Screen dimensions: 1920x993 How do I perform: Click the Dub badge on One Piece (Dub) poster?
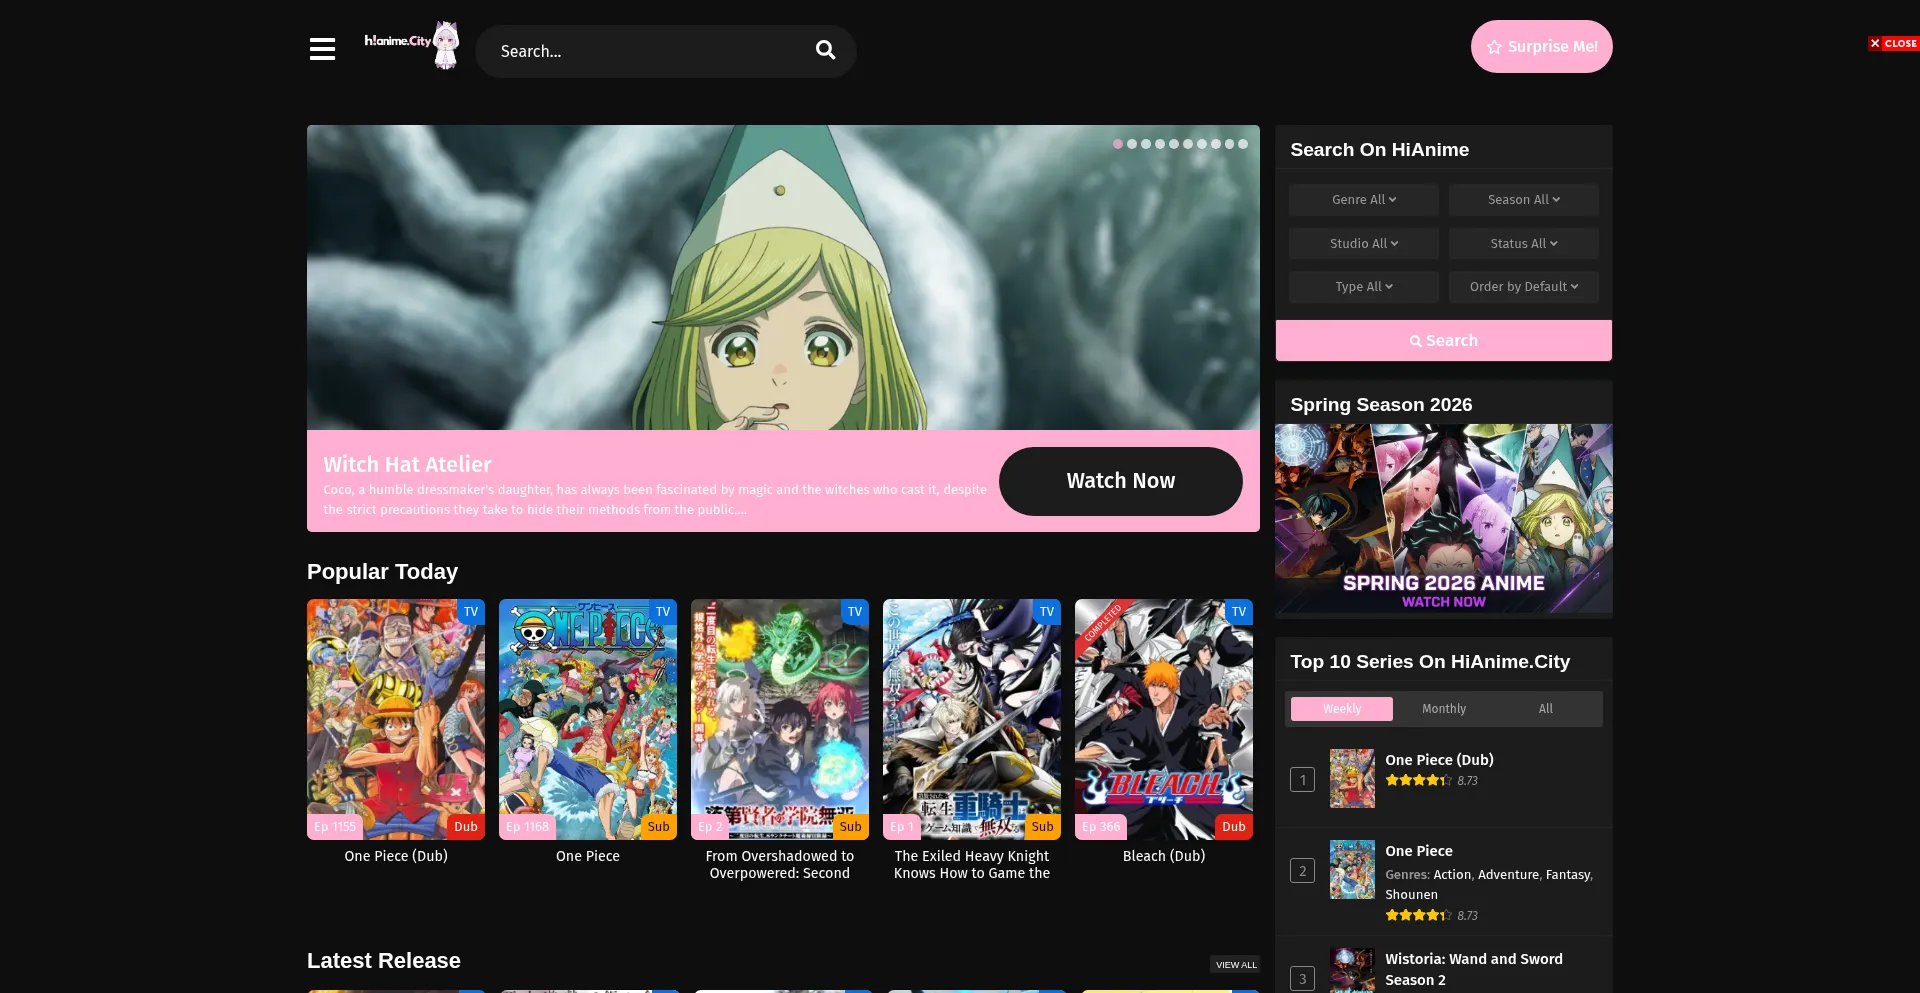466,827
